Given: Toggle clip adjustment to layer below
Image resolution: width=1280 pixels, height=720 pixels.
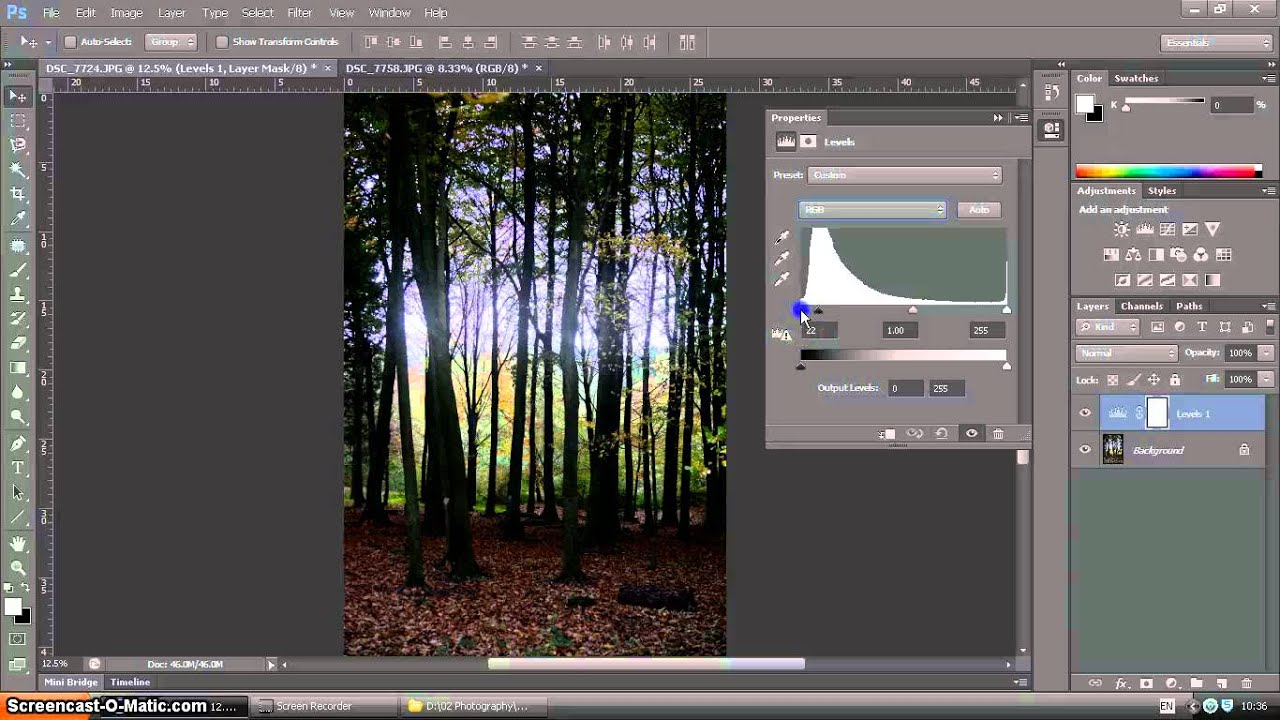Looking at the screenshot, I should (x=887, y=434).
